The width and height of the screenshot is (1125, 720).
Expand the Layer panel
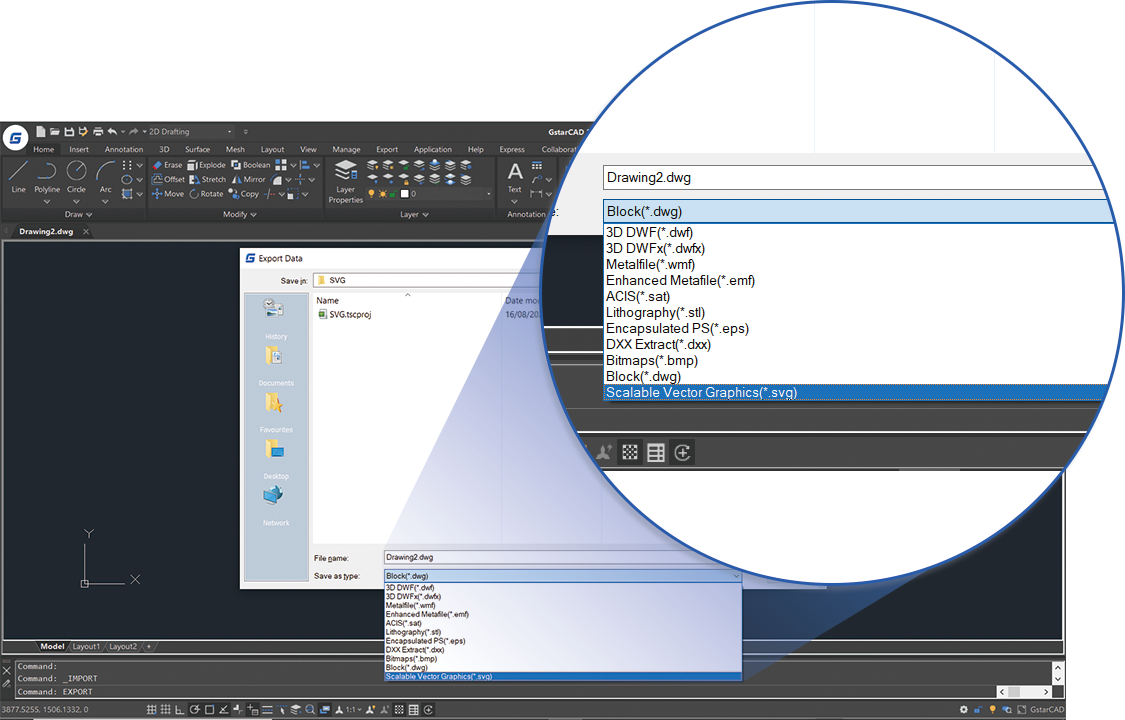tap(414, 214)
